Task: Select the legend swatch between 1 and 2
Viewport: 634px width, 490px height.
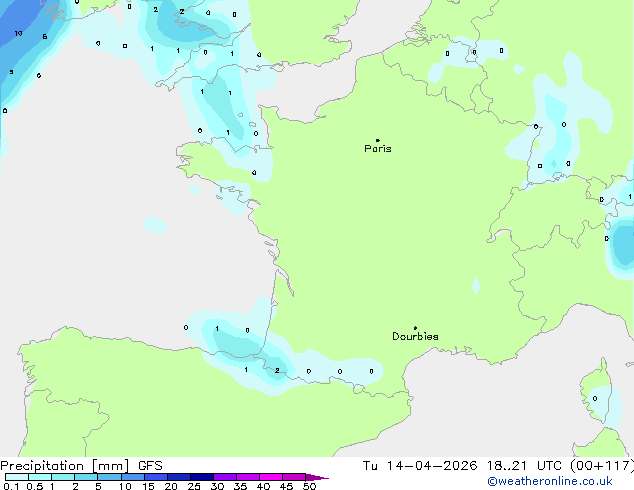Action: (x=63, y=477)
